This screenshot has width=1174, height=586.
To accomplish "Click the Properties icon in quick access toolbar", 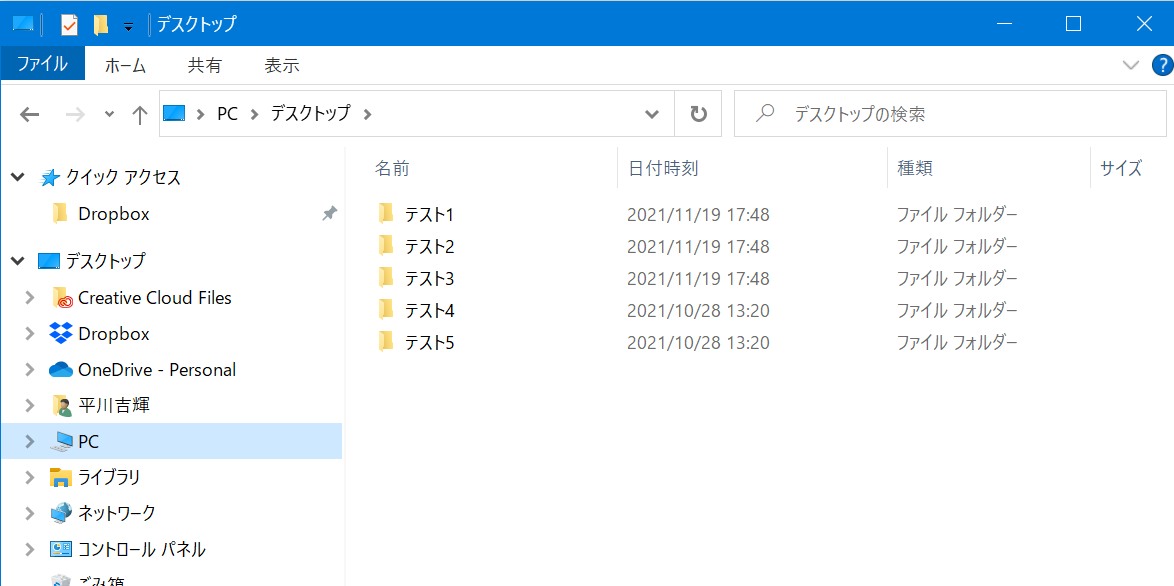I will (69, 24).
